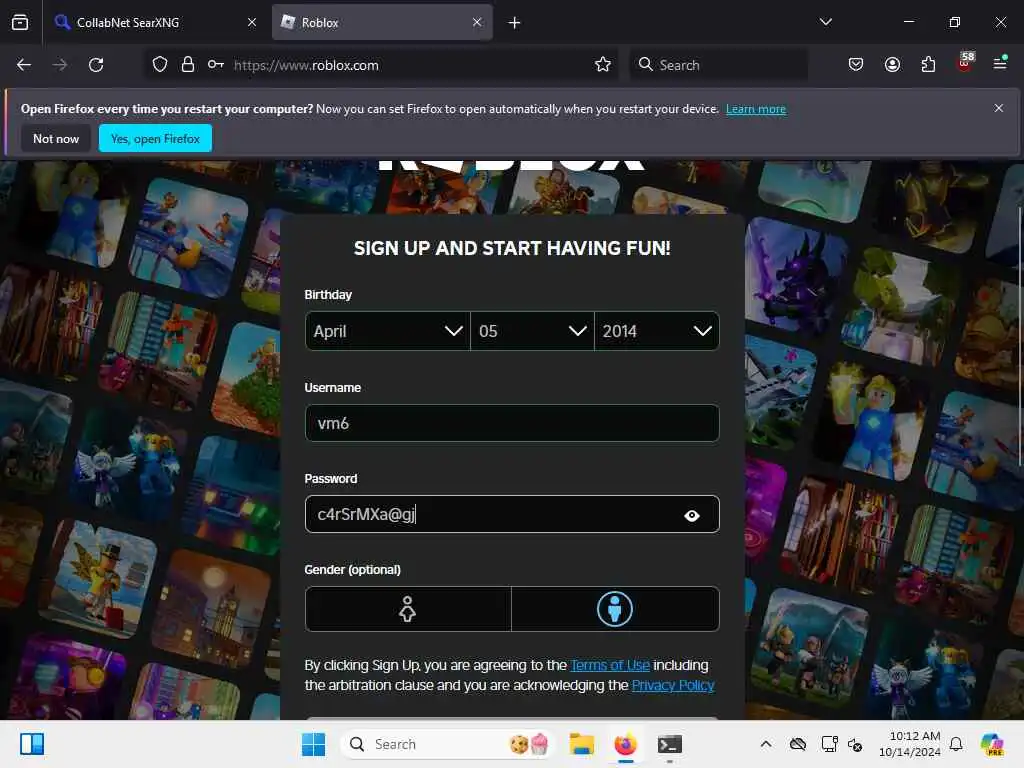
Task: Open the extensions puzzle icon
Action: point(928,65)
